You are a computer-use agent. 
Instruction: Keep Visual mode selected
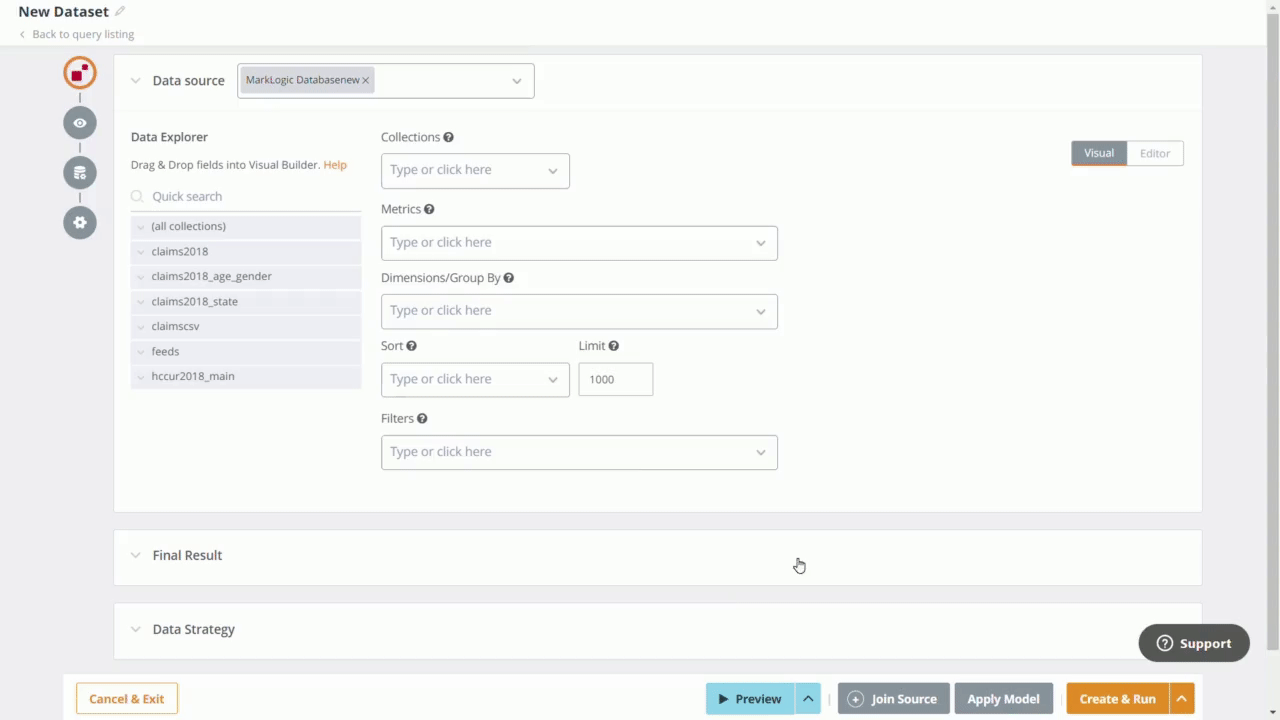(1098, 153)
